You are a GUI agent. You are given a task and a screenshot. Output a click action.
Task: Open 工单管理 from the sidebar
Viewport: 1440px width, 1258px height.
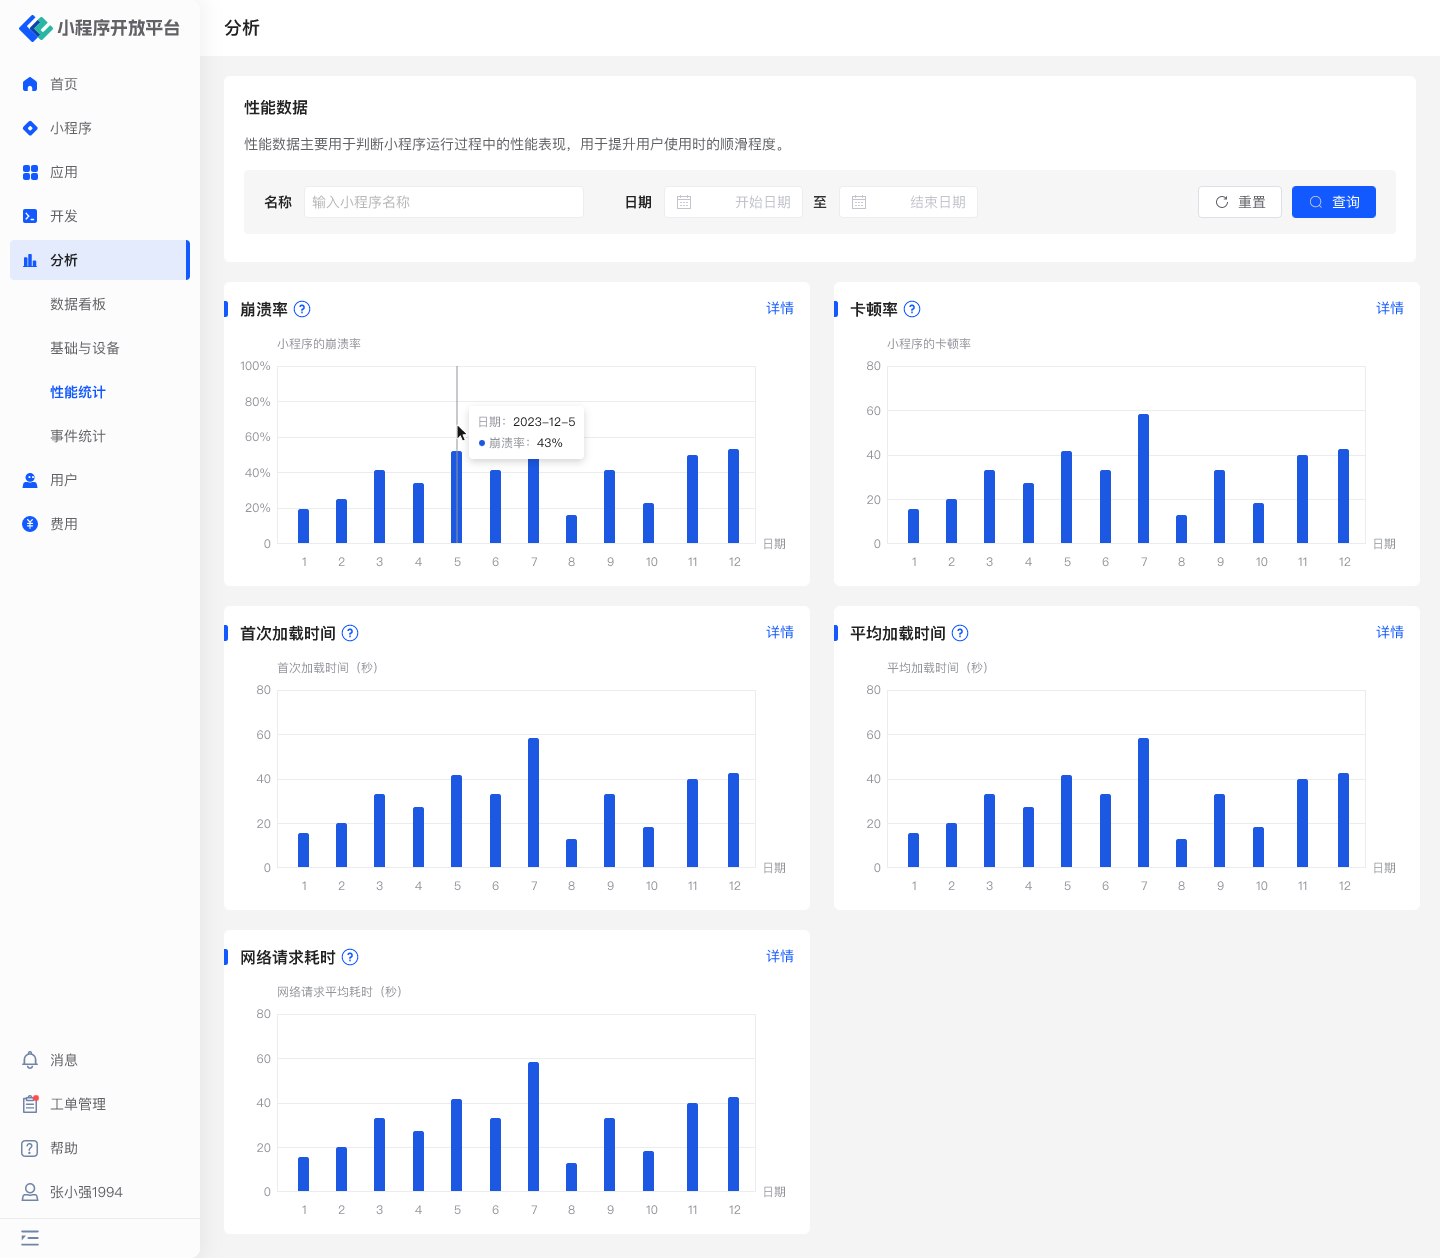[x=78, y=1104]
